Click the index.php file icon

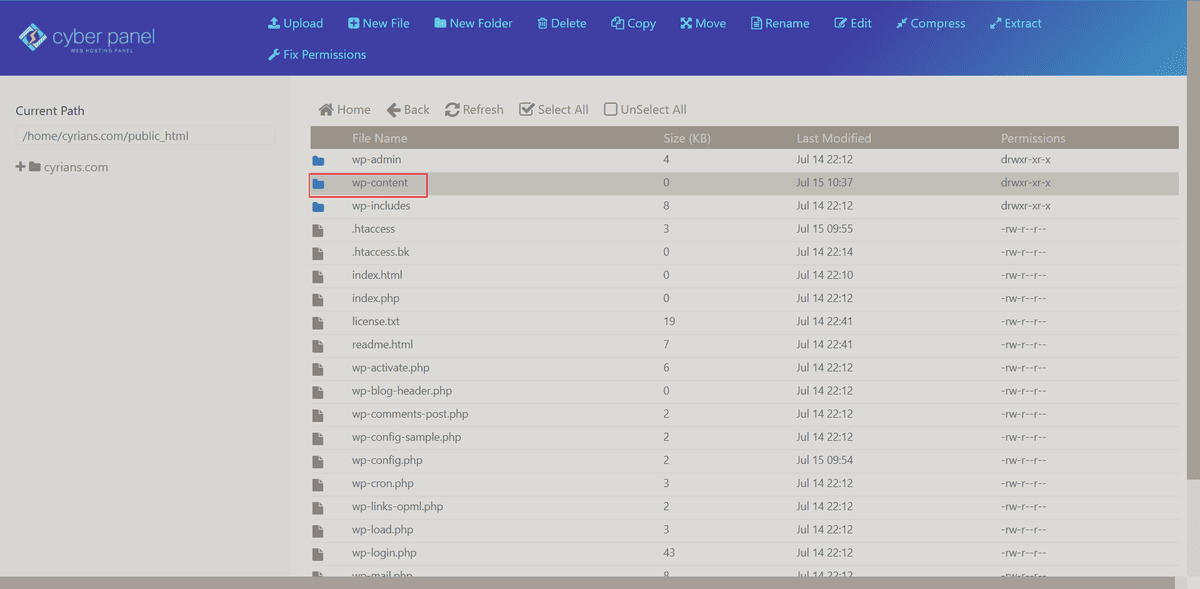click(318, 298)
